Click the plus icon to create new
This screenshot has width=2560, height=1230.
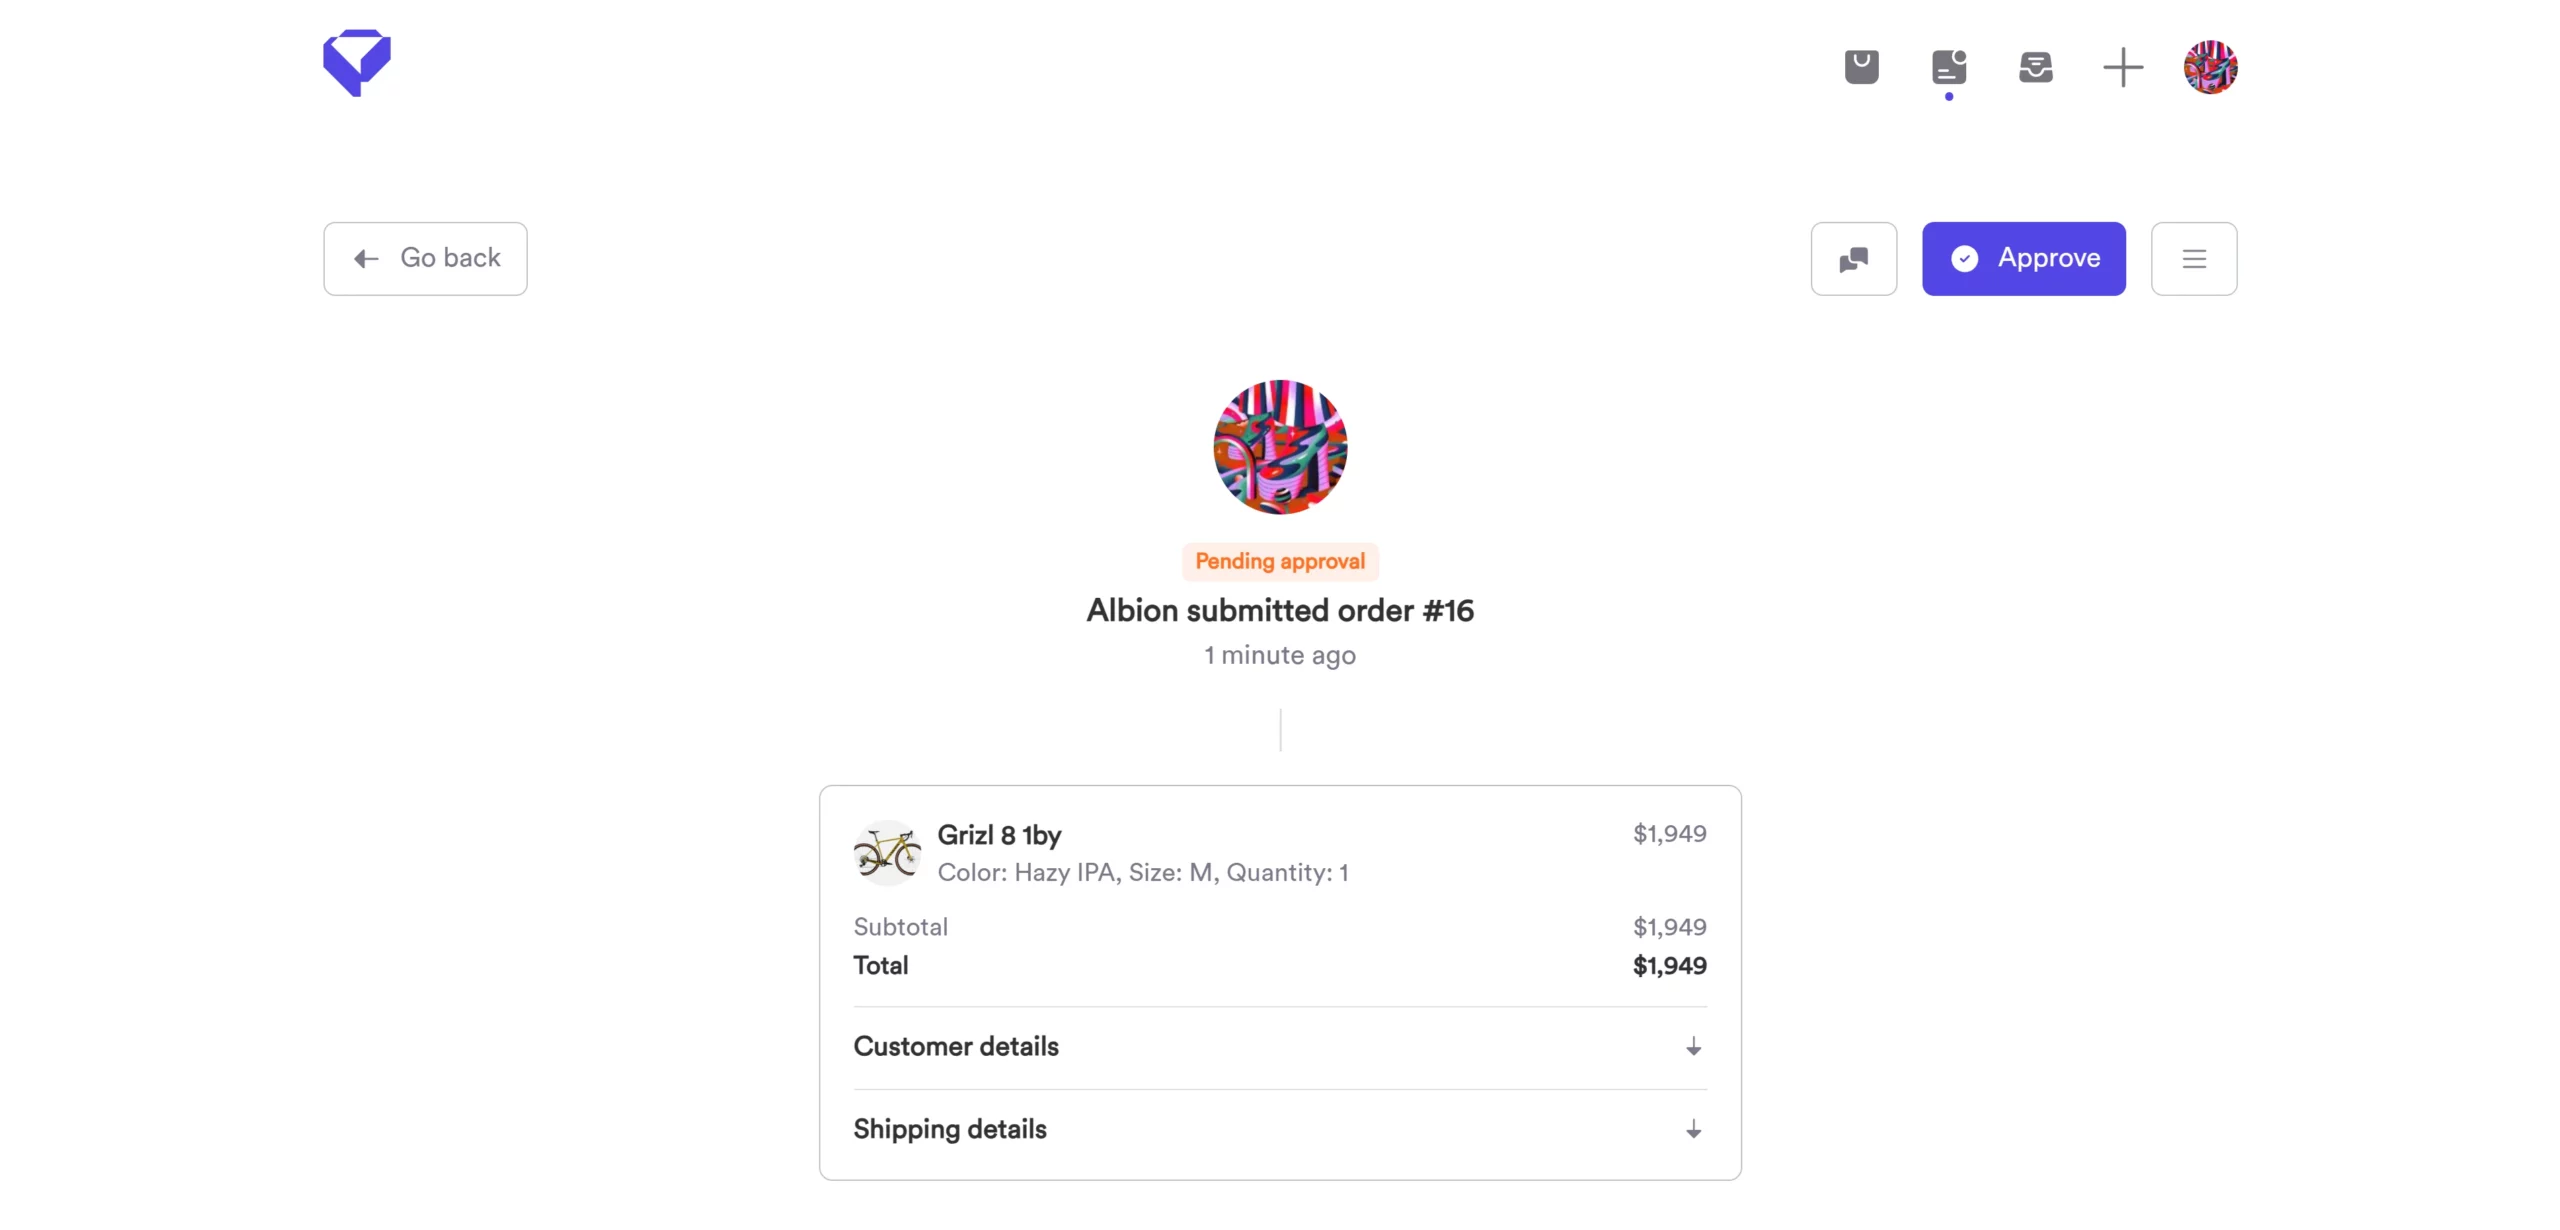pyautogui.click(x=2122, y=67)
